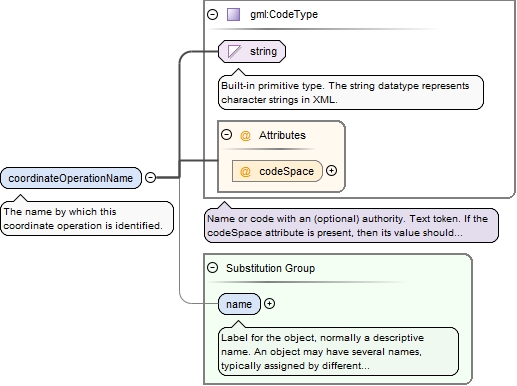Click the @ icon beside Attributes
The height and width of the screenshot is (386, 517).
(x=245, y=135)
